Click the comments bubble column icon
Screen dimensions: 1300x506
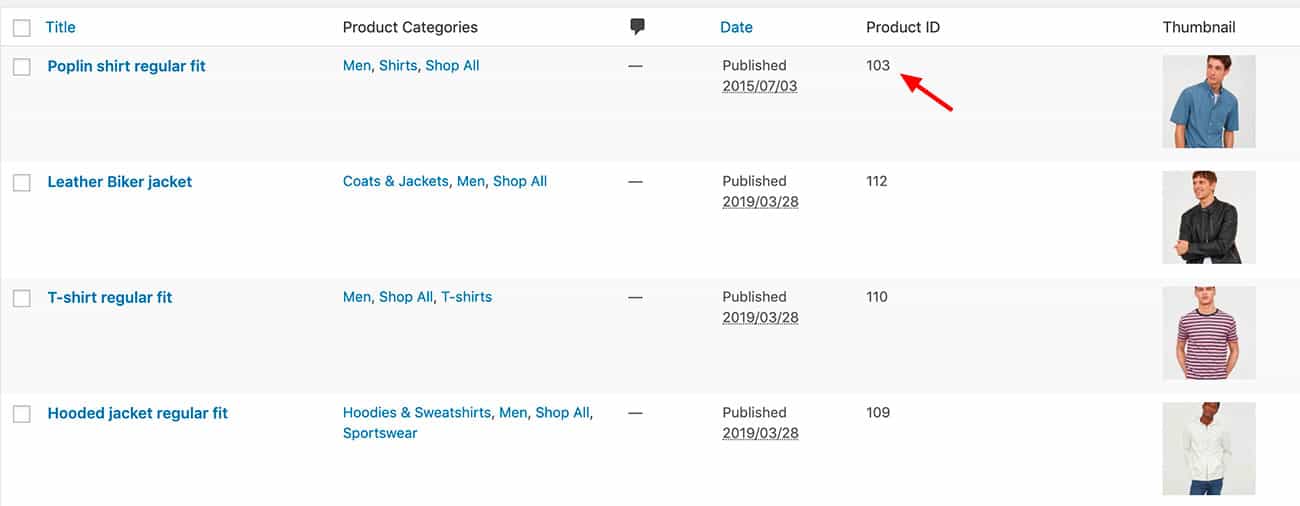click(637, 27)
